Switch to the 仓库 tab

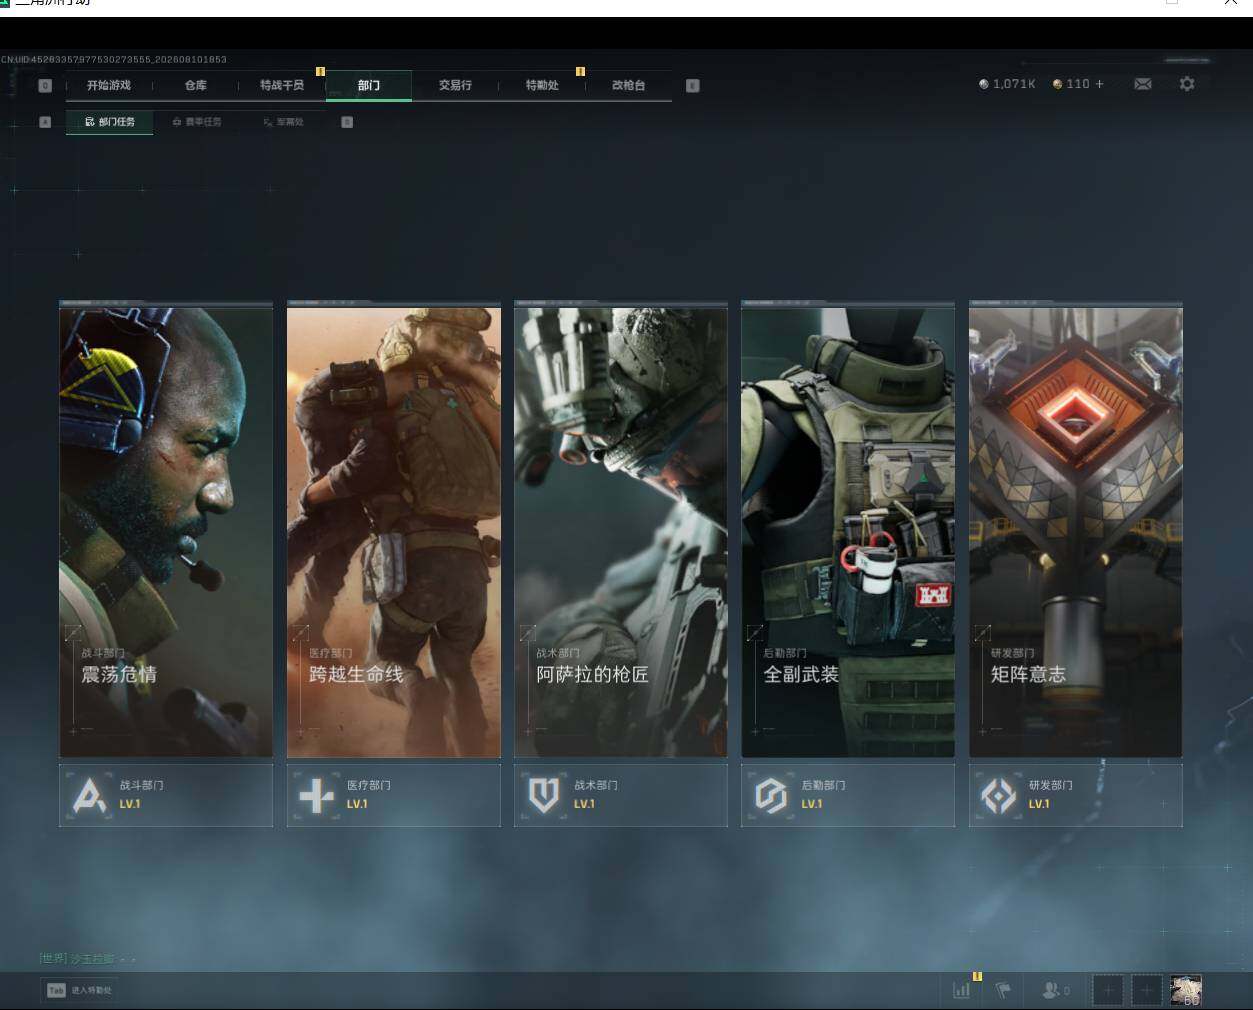click(x=196, y=85)
